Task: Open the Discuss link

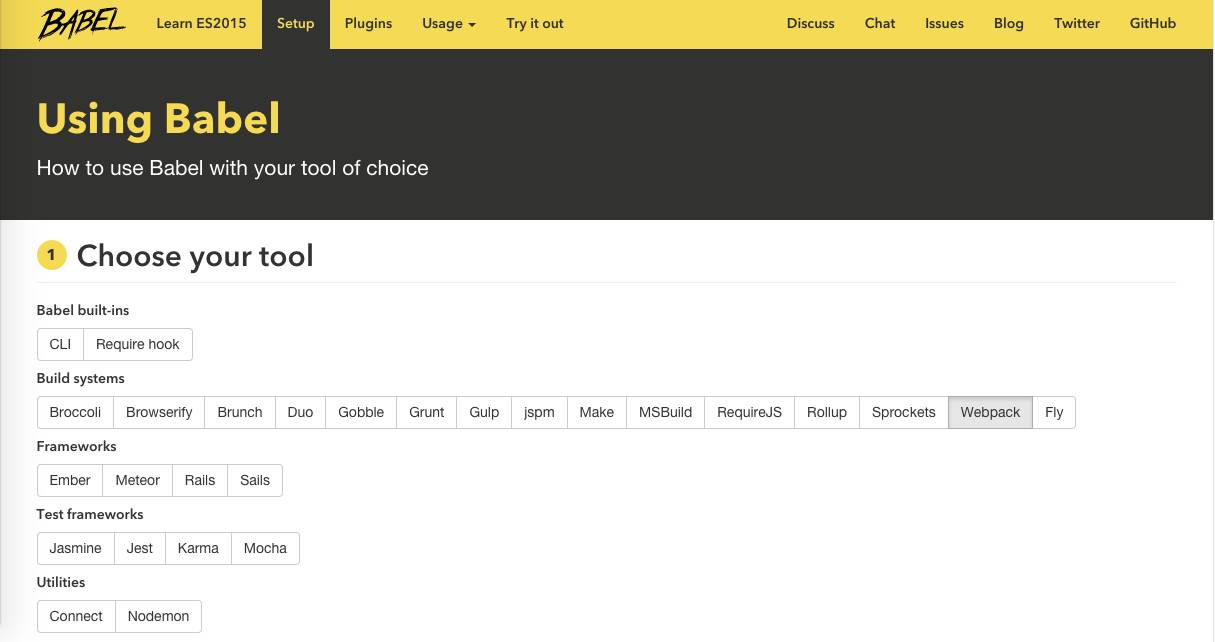Action: [x=811, y=23]
